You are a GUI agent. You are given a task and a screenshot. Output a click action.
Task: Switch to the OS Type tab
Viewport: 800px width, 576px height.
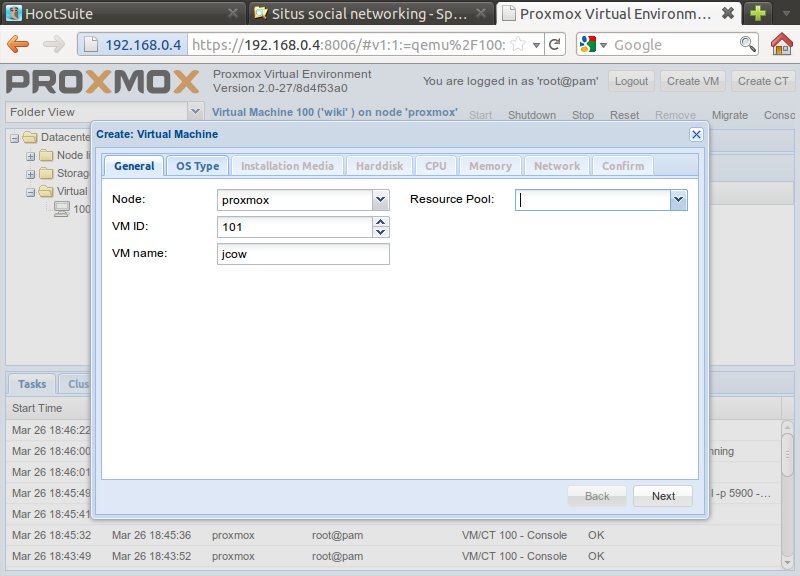[x=197, y=166]
